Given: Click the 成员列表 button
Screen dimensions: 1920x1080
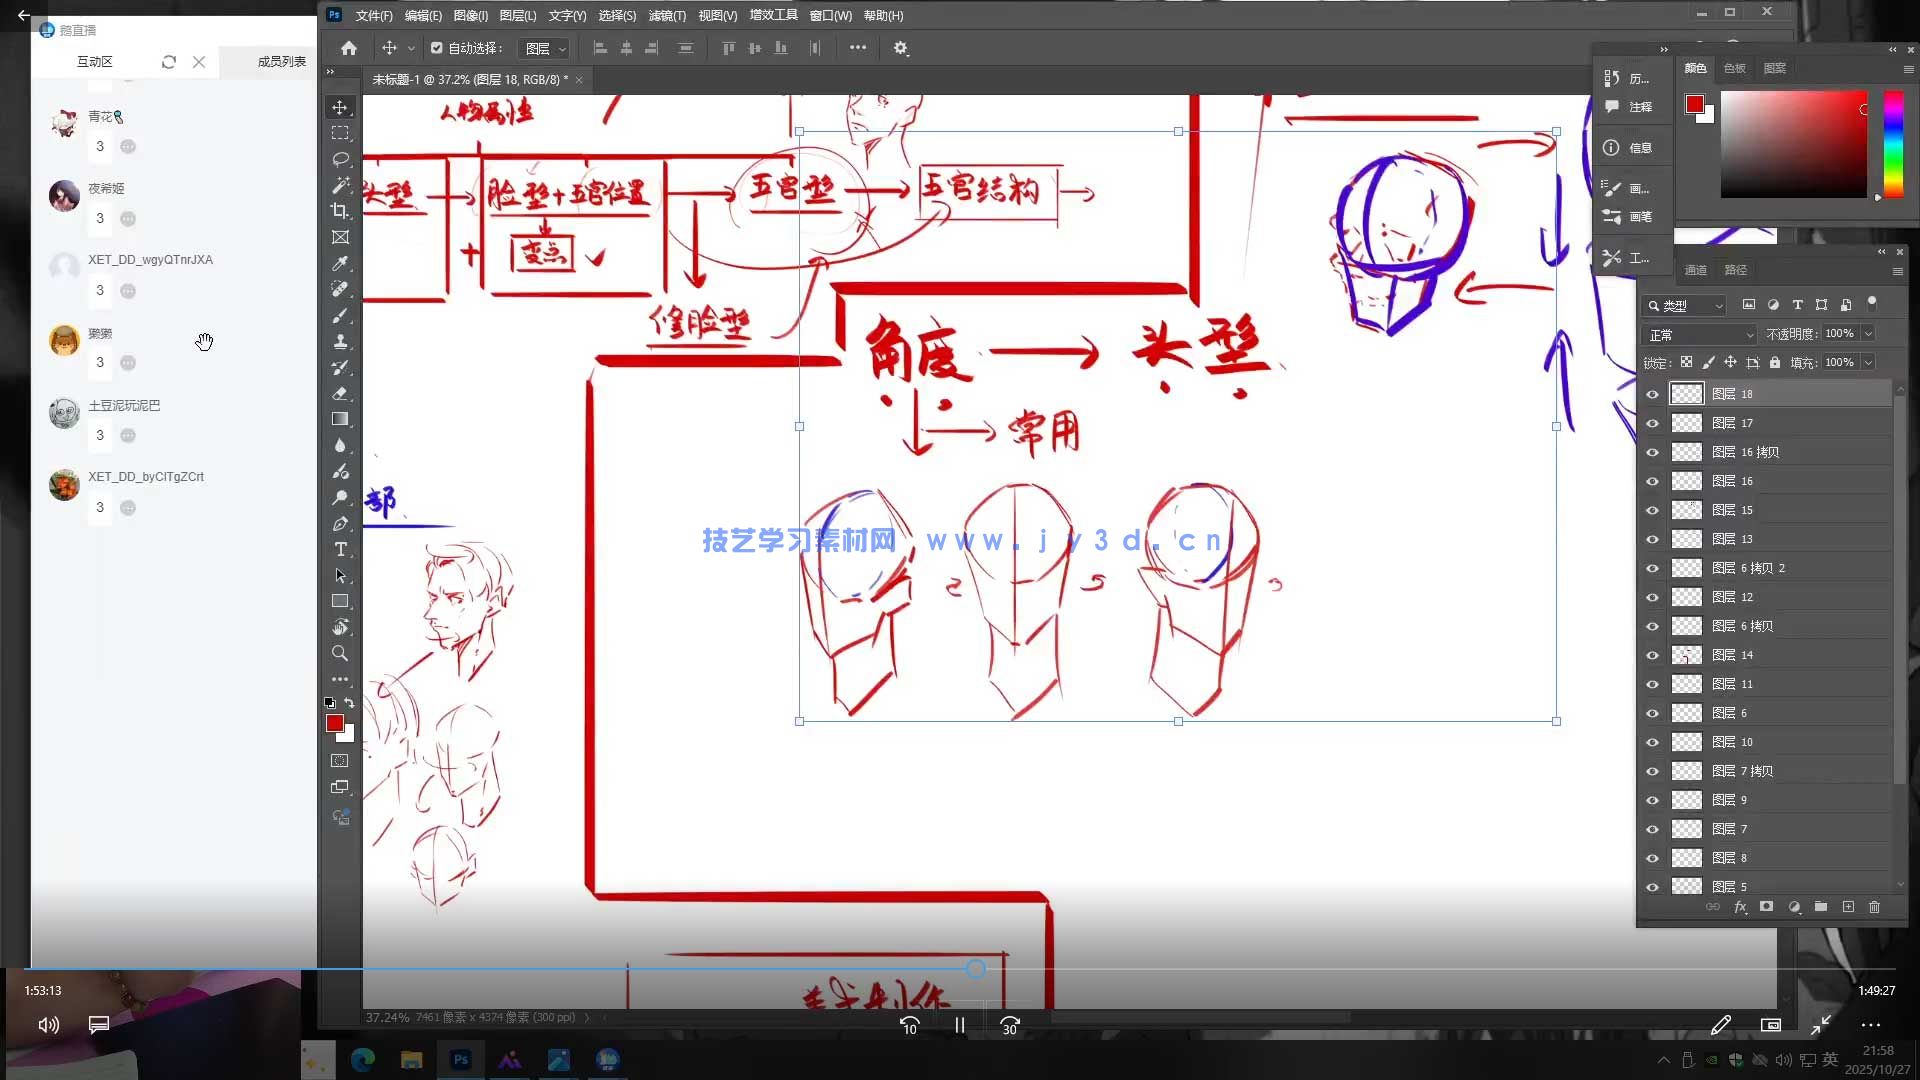Looking at the screenshot, I should pos(281,61).
